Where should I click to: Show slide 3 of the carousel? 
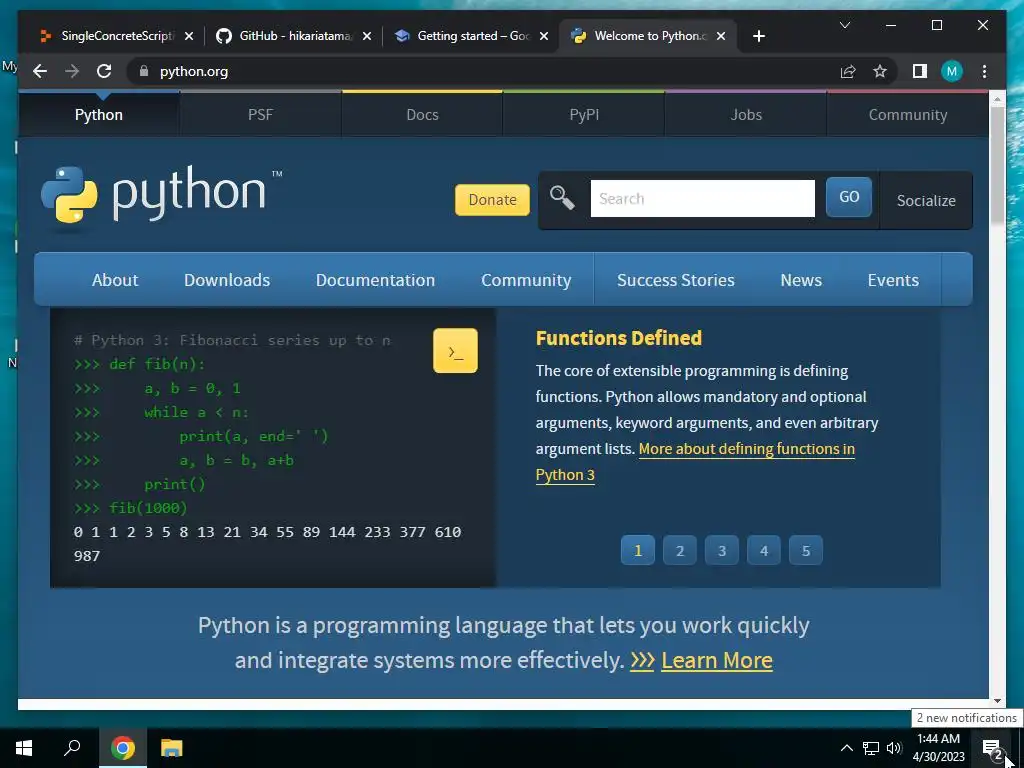point(722,551)
